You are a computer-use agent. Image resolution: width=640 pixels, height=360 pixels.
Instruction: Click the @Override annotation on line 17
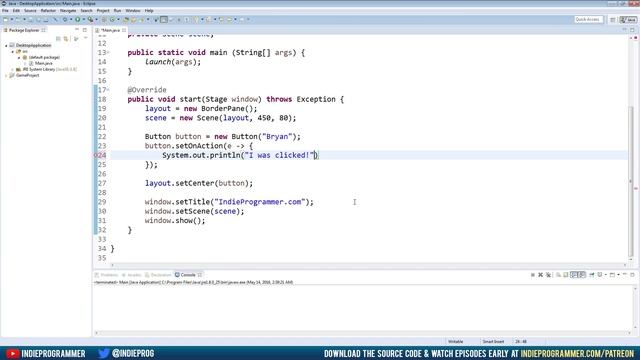click(147, 90)
